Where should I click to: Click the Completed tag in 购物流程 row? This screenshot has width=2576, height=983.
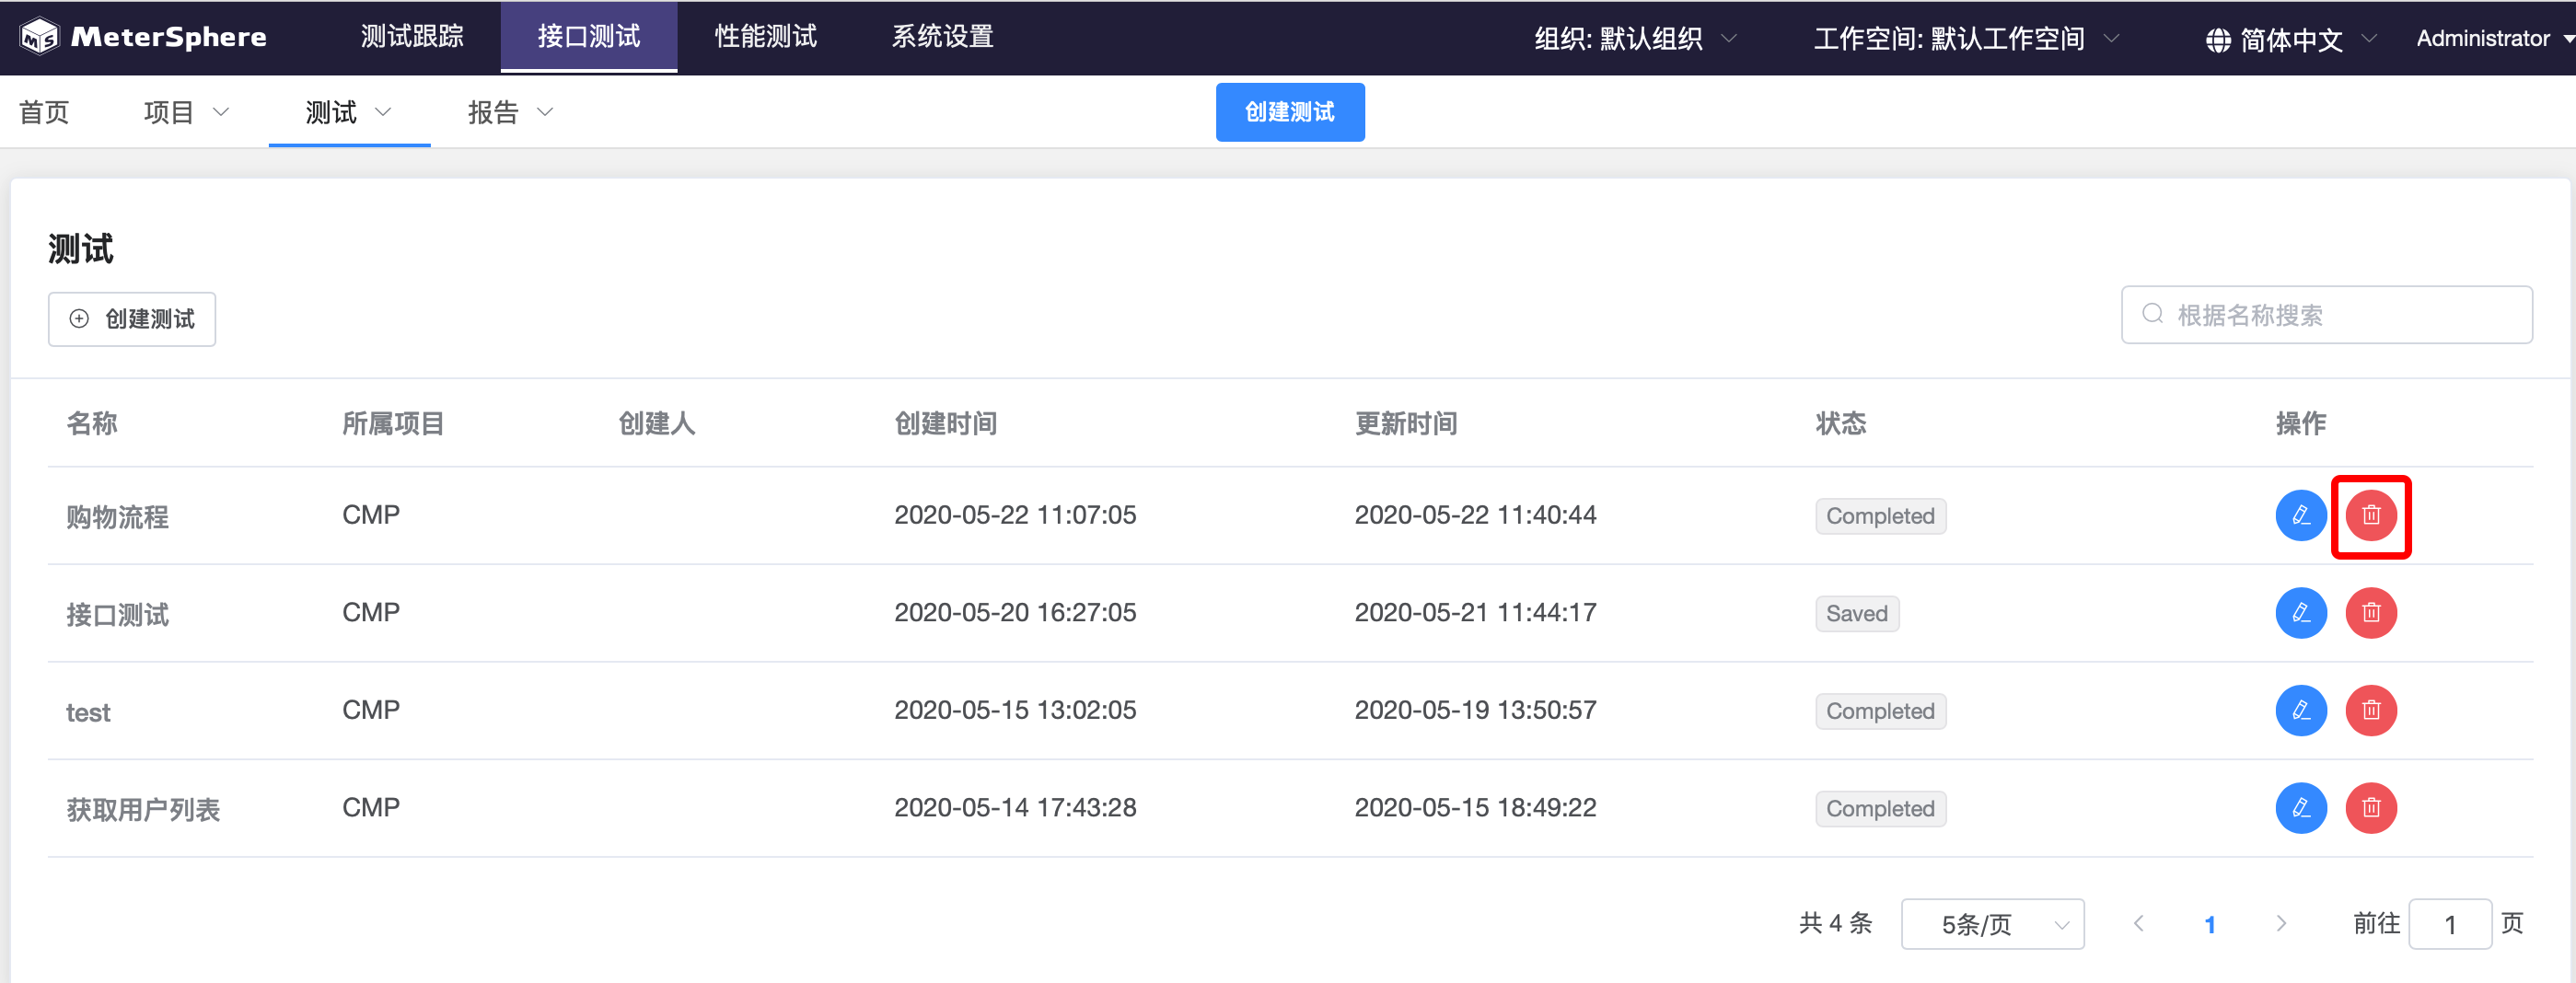(1880, 516)
